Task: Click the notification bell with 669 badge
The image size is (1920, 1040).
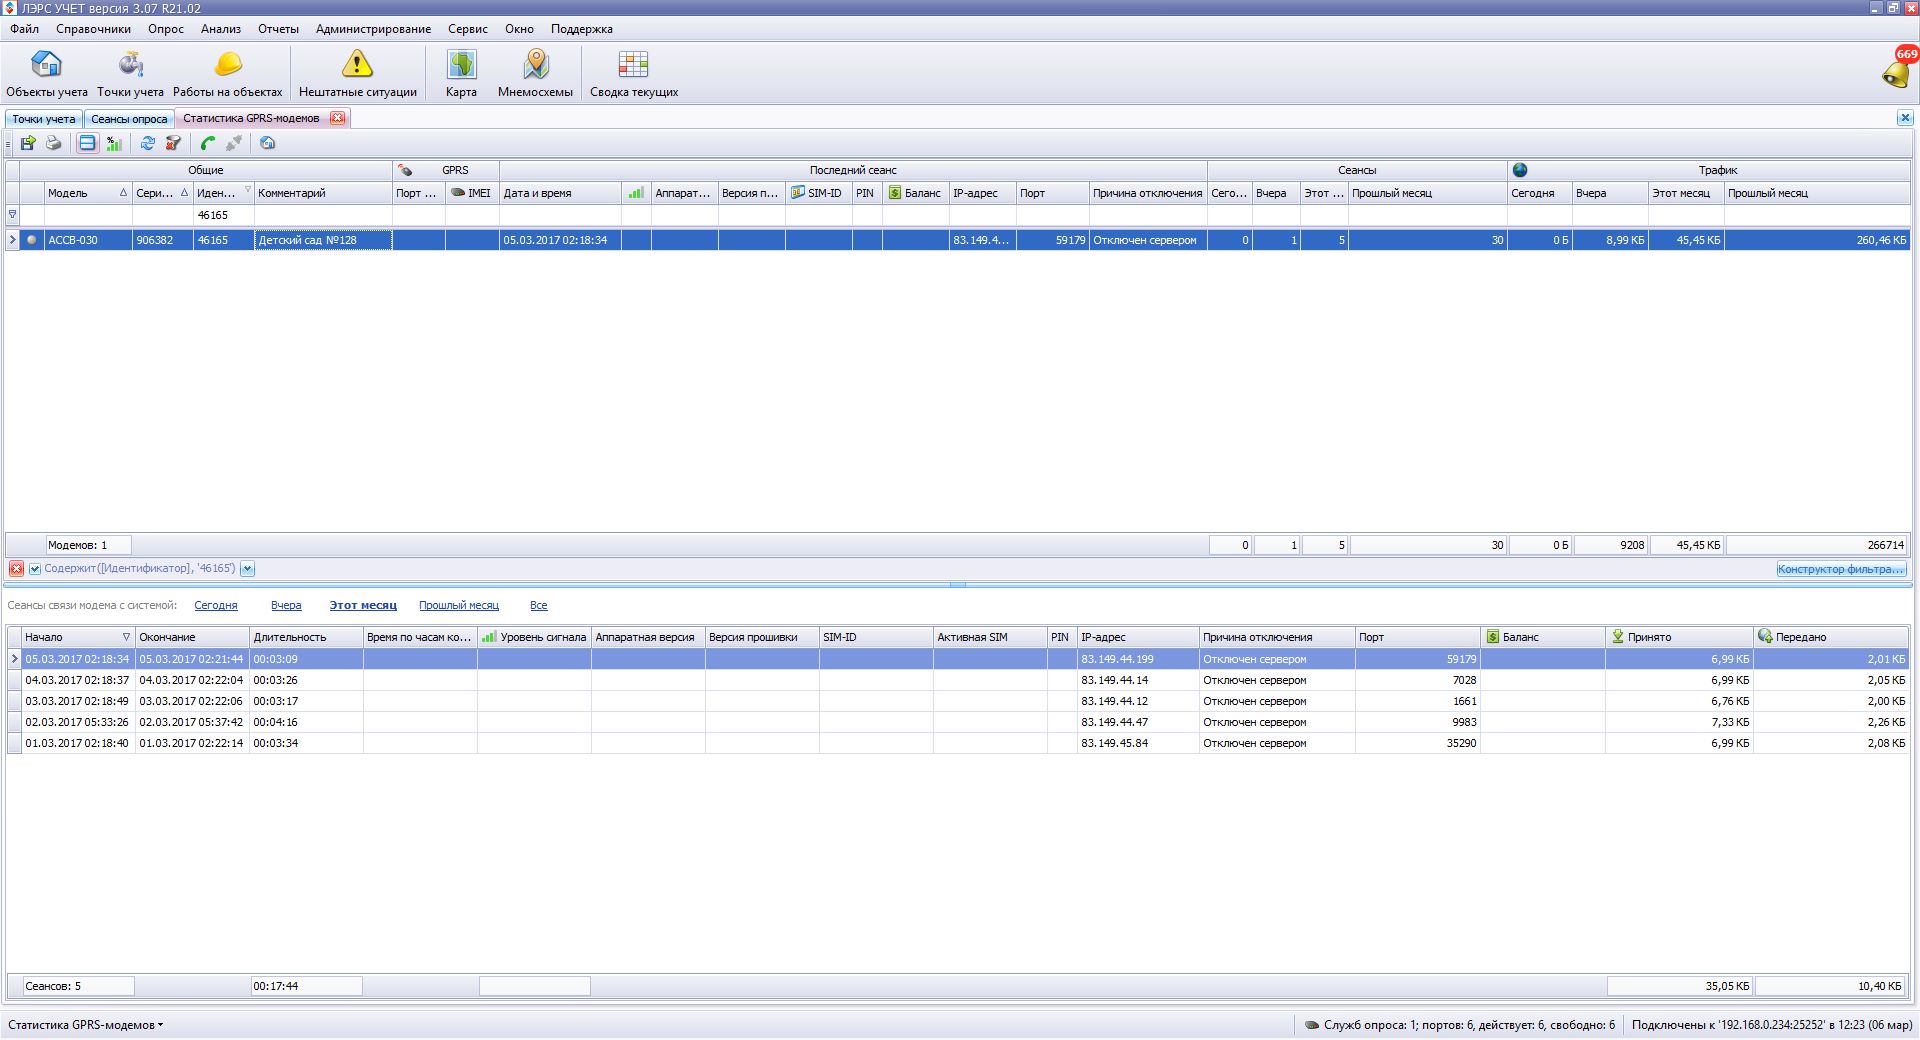Action: 1897,68
